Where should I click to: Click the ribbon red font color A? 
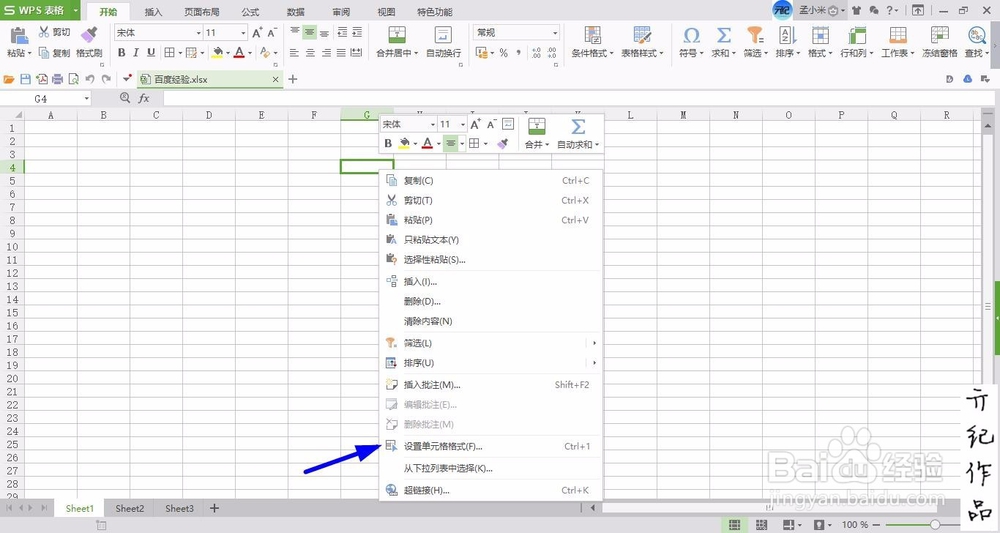click(x=239, y=53)
